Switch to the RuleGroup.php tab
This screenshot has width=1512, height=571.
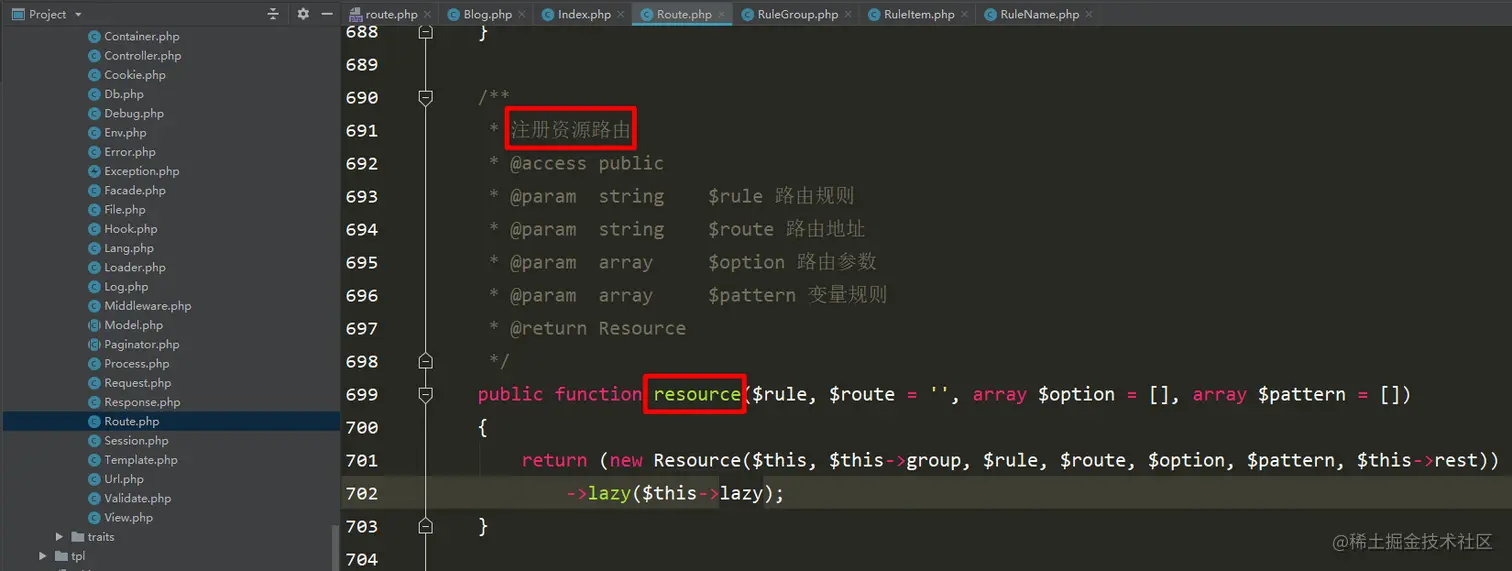click(x=797, y=14)
